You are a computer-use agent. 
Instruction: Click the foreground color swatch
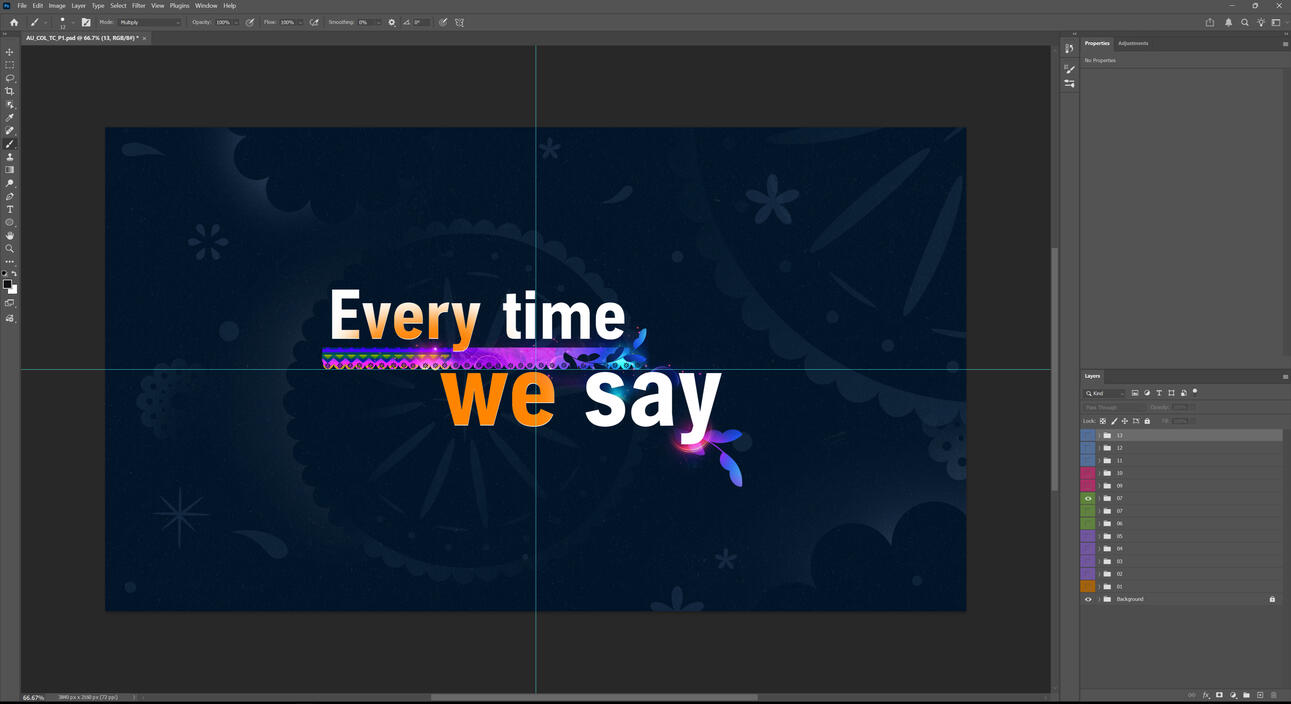[x=7, y=285]
